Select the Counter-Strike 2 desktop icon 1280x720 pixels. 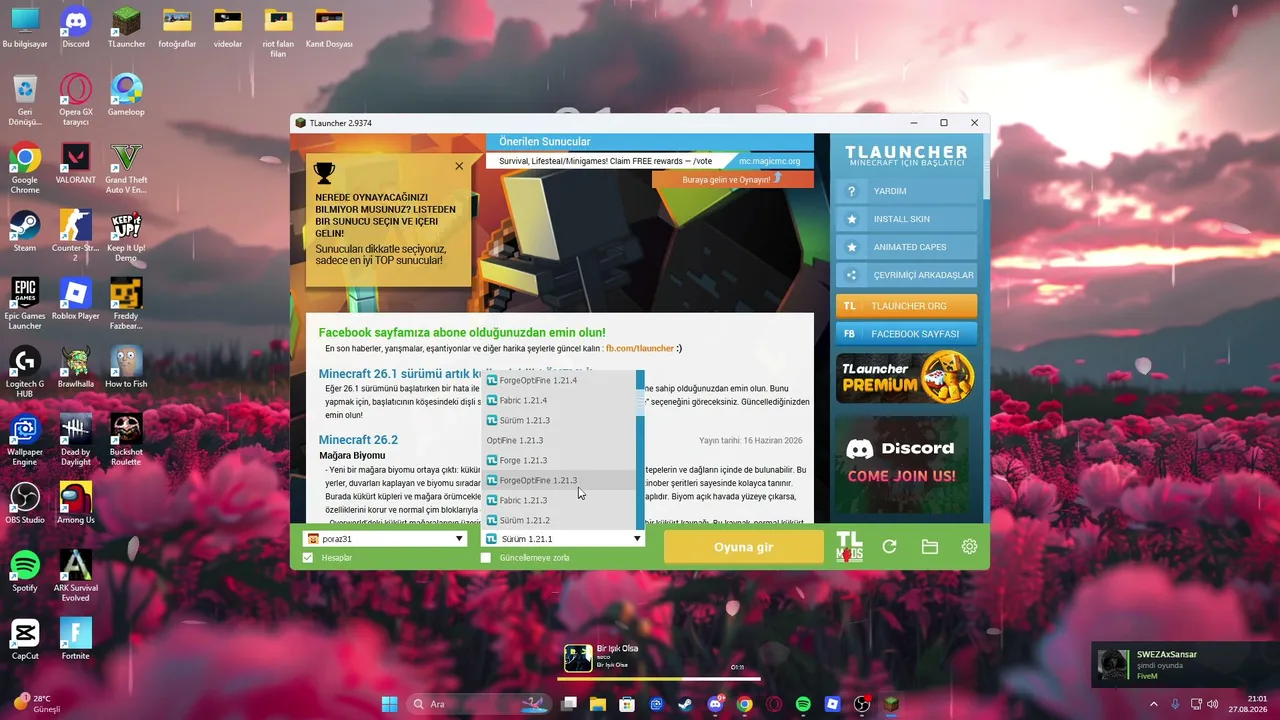(x=76, y=235)
